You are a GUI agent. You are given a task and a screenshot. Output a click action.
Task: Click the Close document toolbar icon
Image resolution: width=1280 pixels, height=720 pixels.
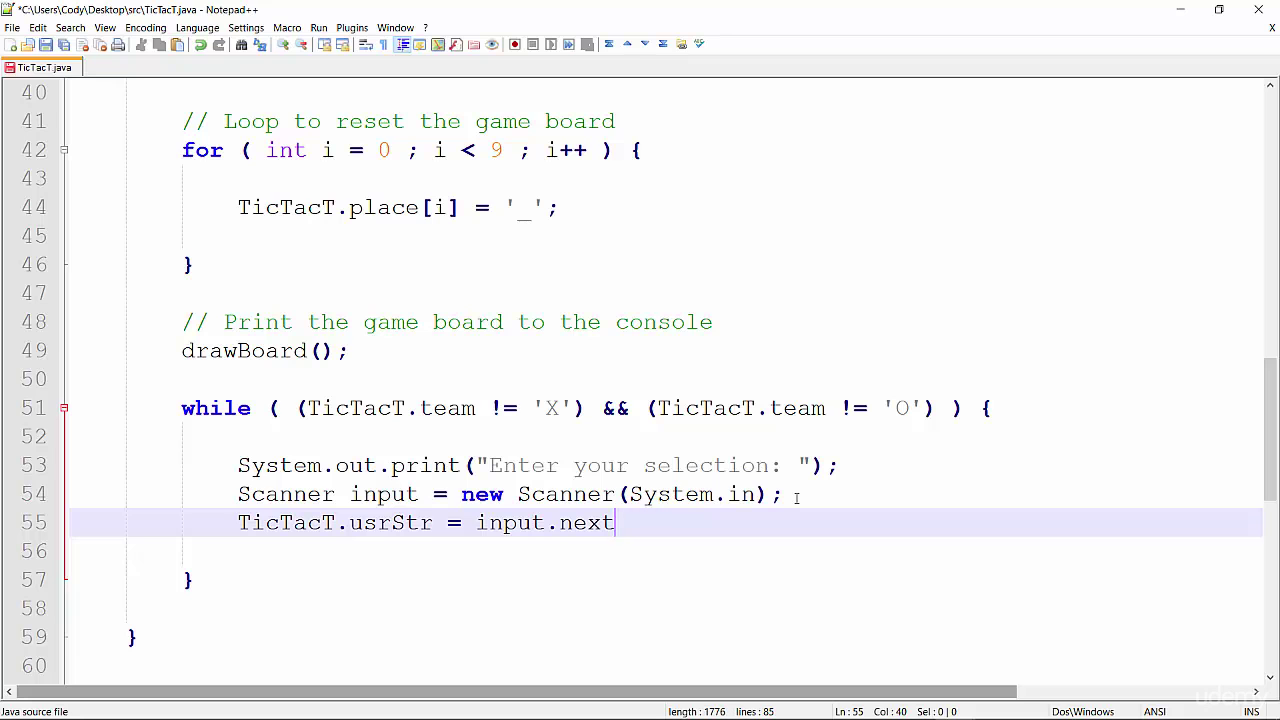[x=83, y=44]
